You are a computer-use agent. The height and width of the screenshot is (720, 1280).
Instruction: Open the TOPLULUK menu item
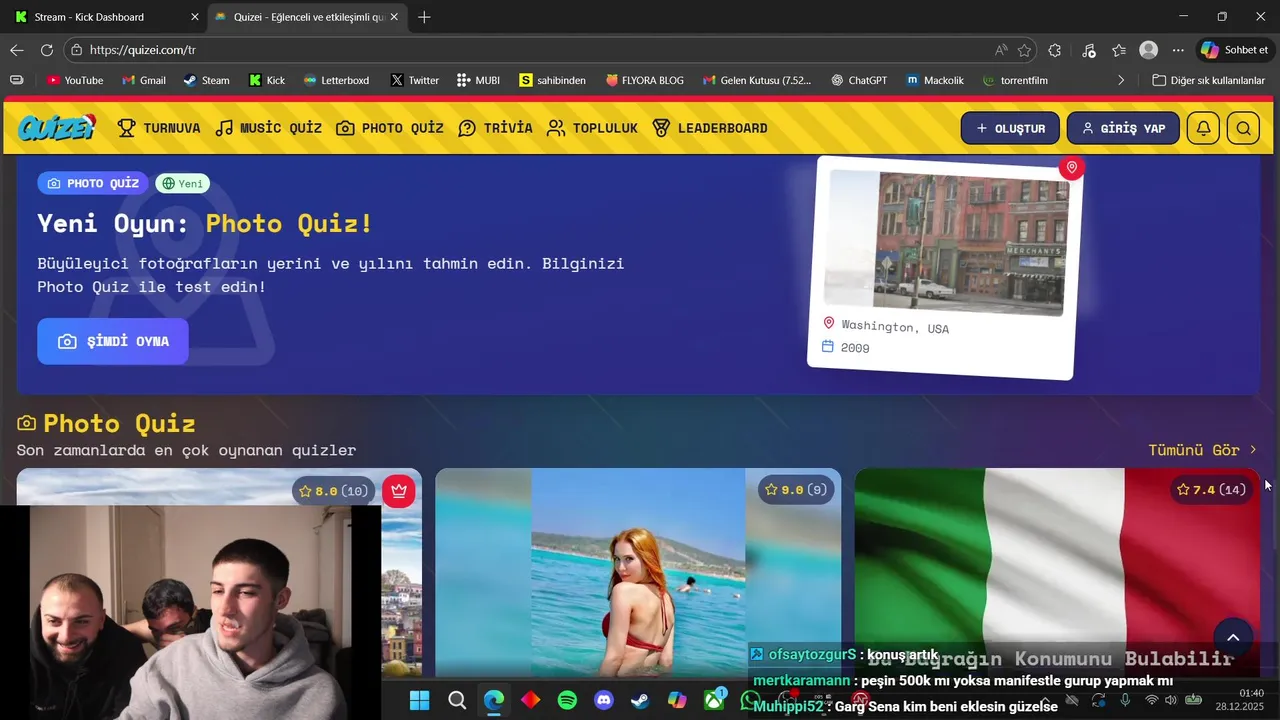pyautogui.click(x=592, y=128)
